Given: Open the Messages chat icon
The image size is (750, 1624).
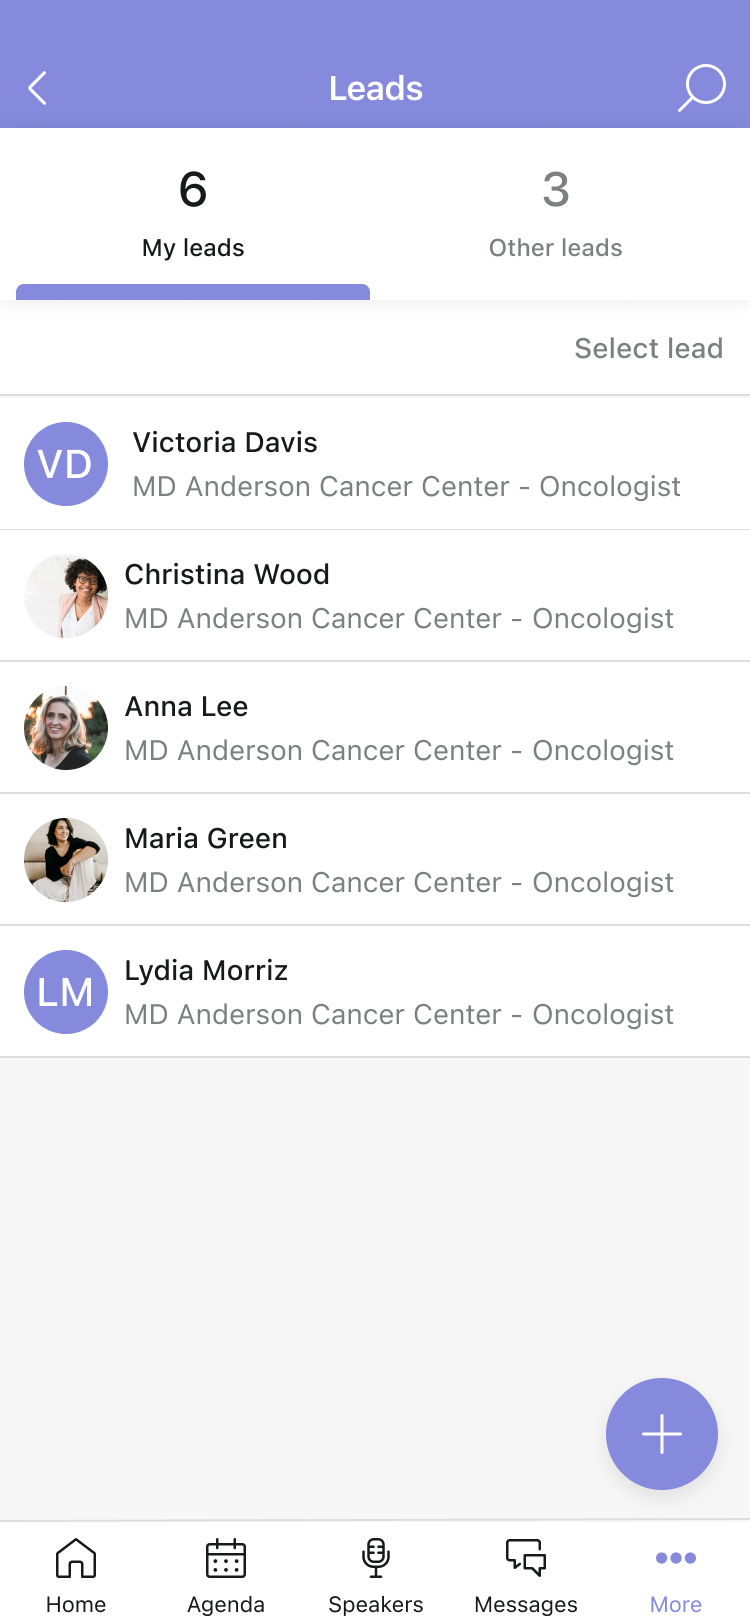Looking at the screenshot, I should coord(526,1558).
